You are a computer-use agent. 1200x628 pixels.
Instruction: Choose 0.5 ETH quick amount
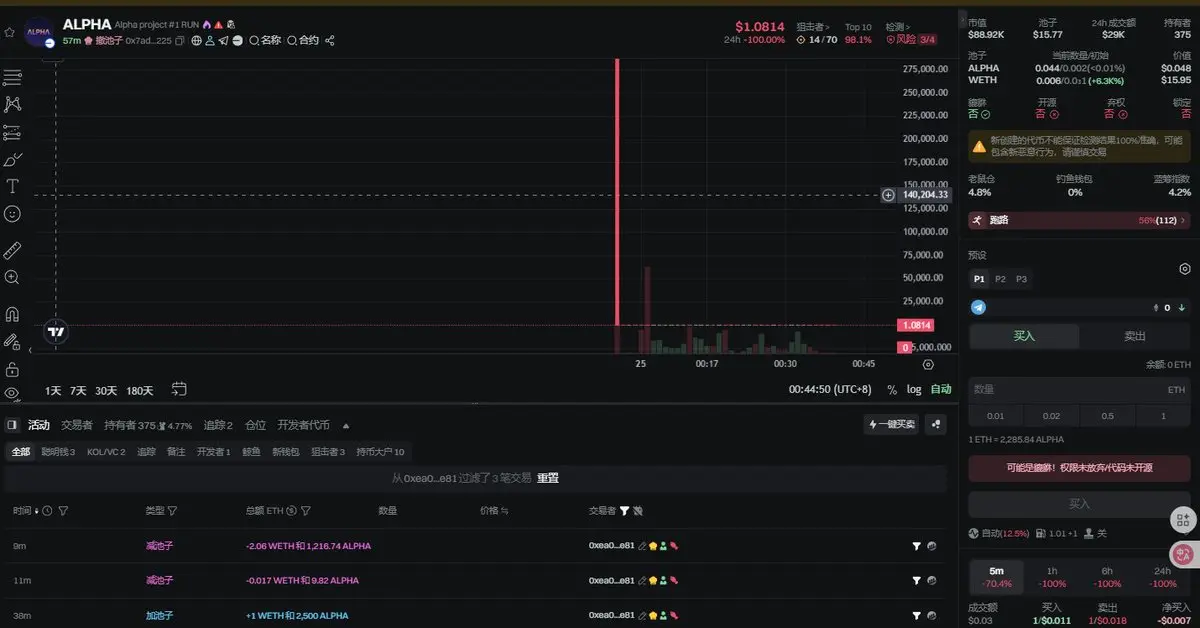[x=1107, y=416]
